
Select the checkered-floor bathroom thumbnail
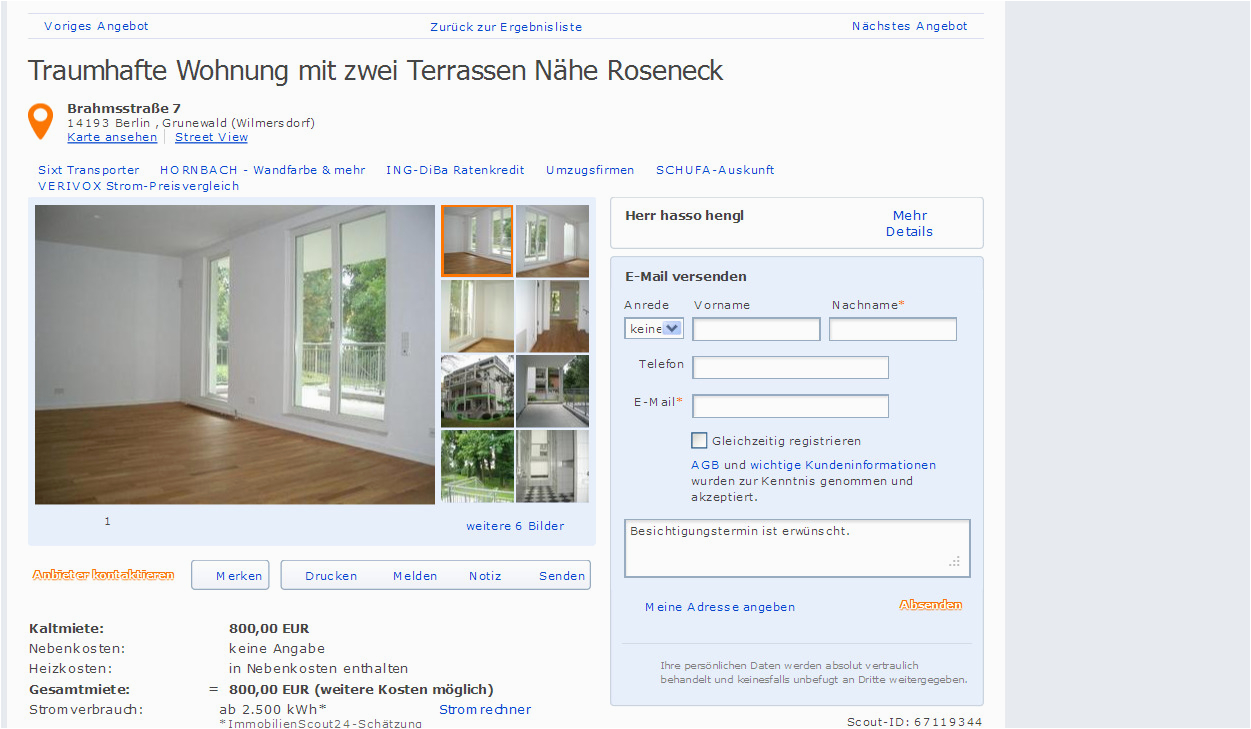(552, 466)
